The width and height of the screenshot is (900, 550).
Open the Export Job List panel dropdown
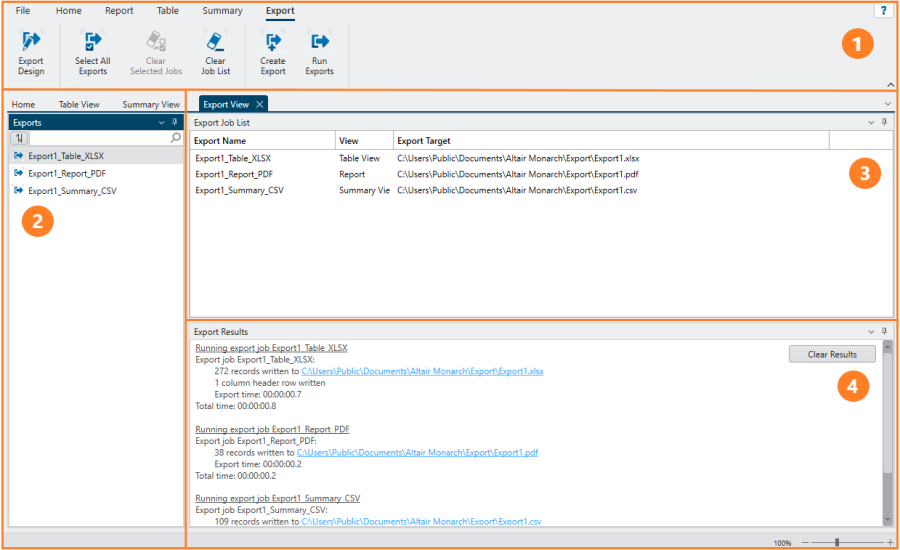[870, 122]
